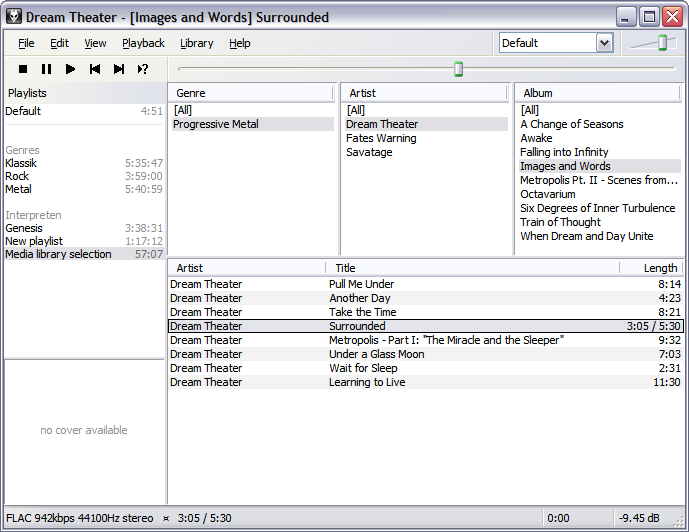Open the Help menu
Viewport: 689px width, 532px height.
[239, 43]
